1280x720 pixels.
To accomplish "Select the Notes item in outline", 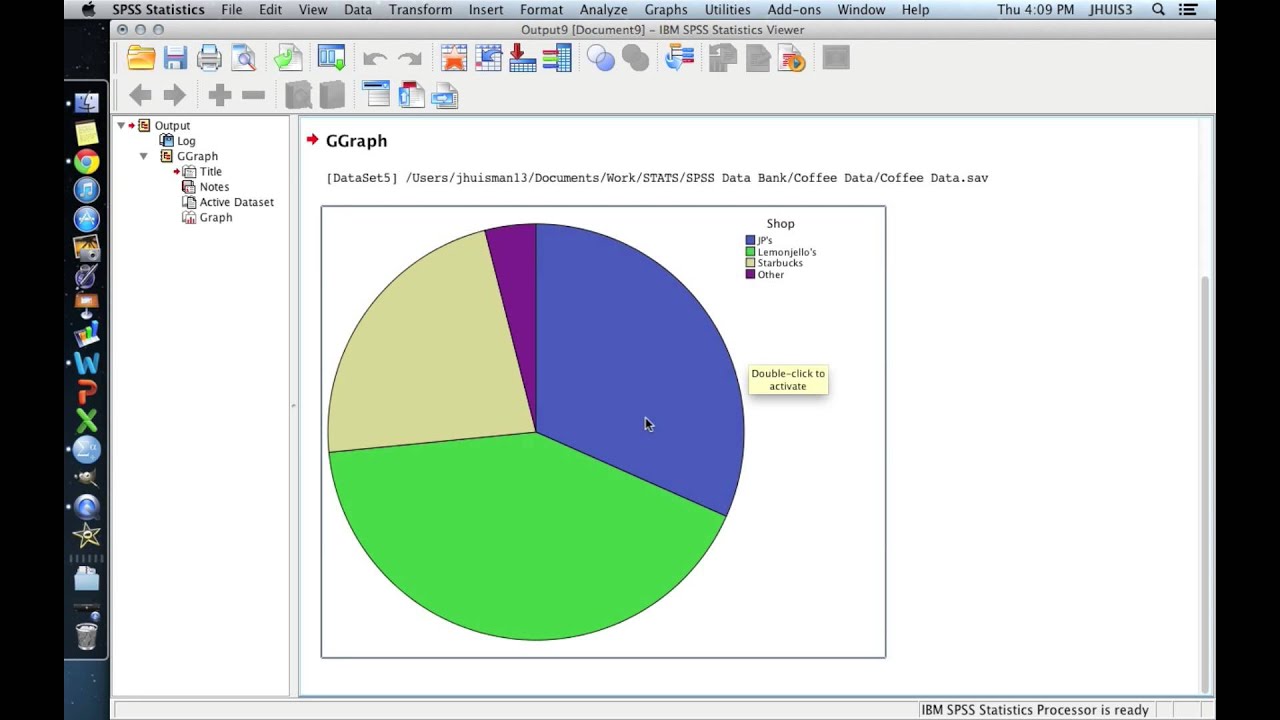I will tap(214, 186).
